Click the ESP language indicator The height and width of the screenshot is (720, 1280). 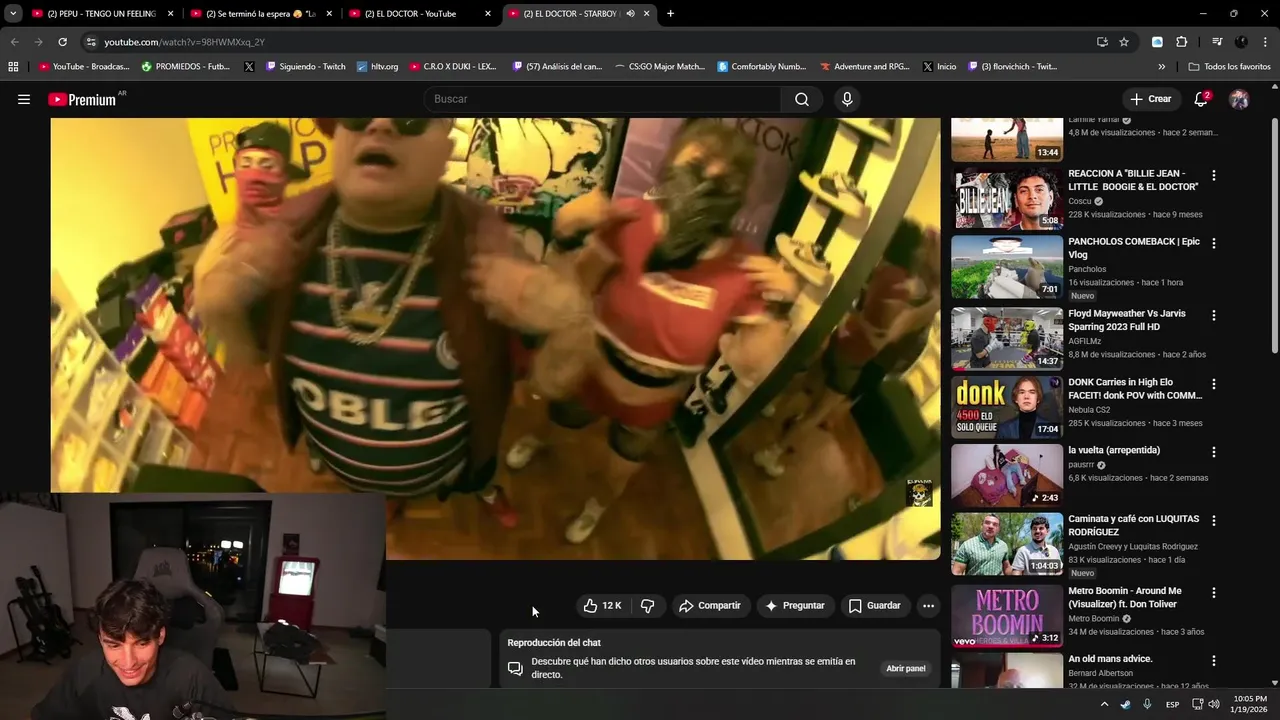coord(1172,704)
